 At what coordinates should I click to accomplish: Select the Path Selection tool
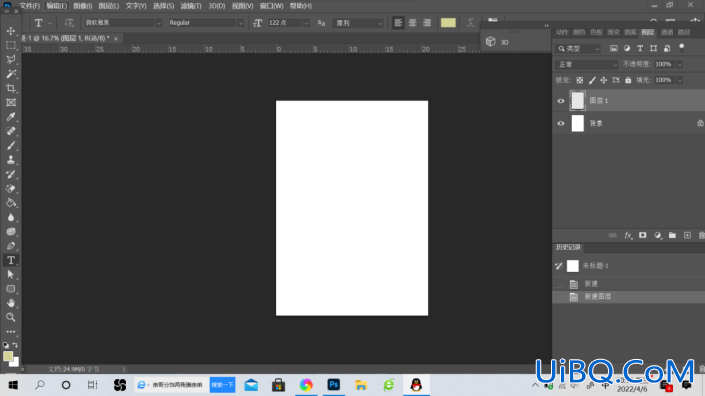coord(11,275)
